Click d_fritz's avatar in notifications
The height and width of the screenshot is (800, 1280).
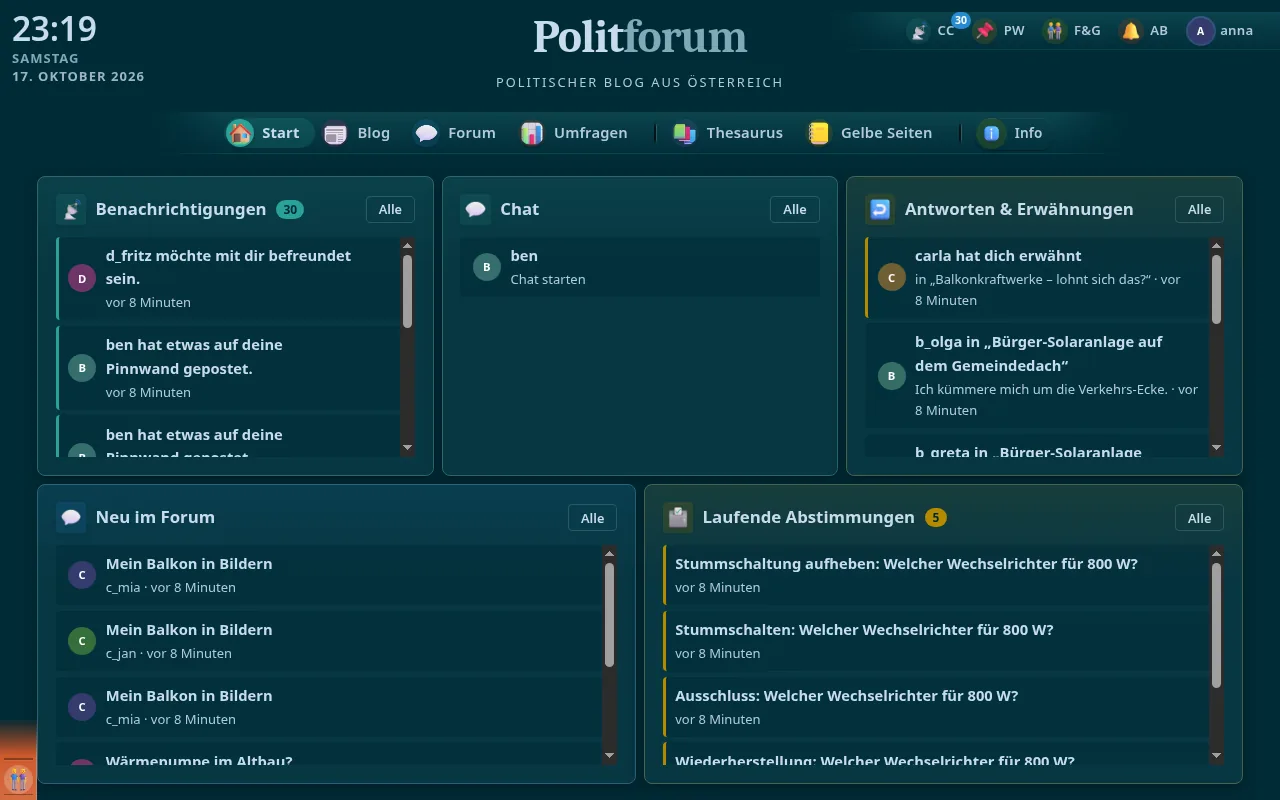click(x=82, y=278)
